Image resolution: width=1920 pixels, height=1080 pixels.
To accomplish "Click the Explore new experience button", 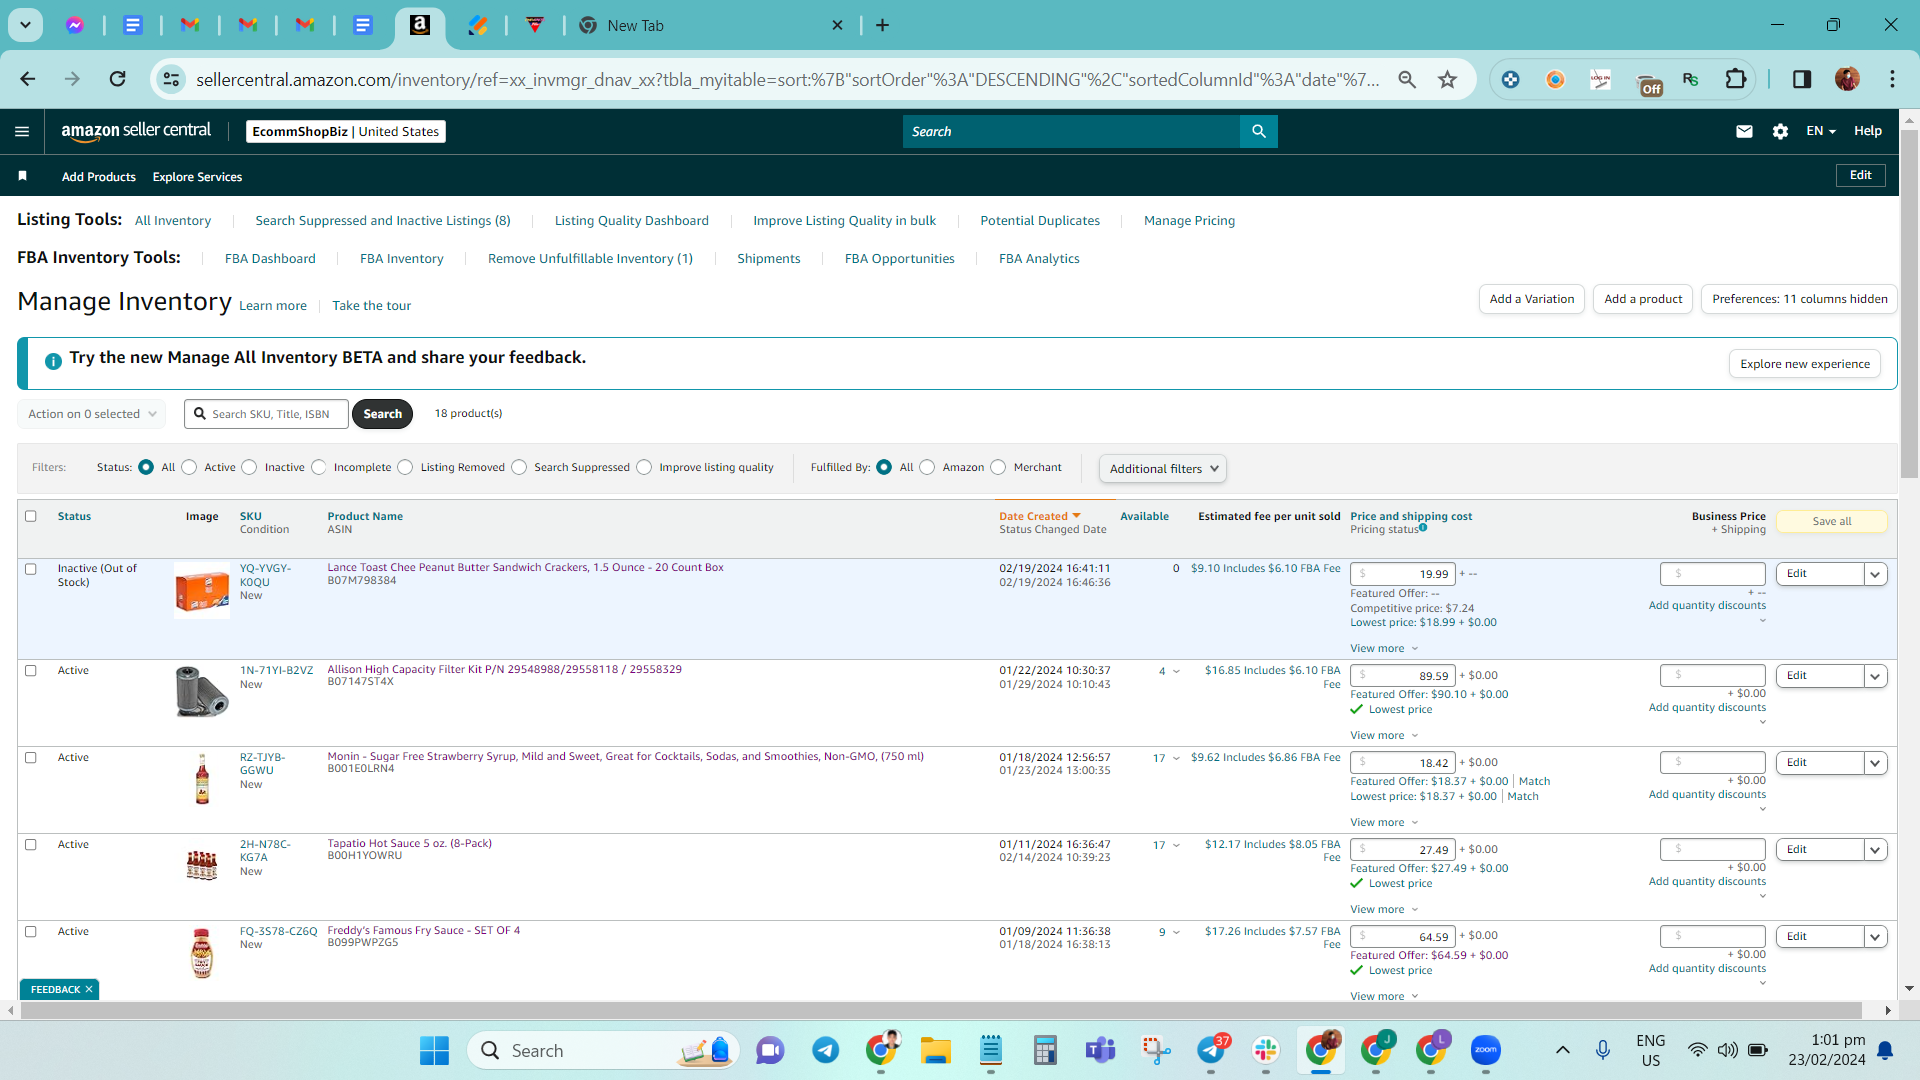I will point(1805,364).
